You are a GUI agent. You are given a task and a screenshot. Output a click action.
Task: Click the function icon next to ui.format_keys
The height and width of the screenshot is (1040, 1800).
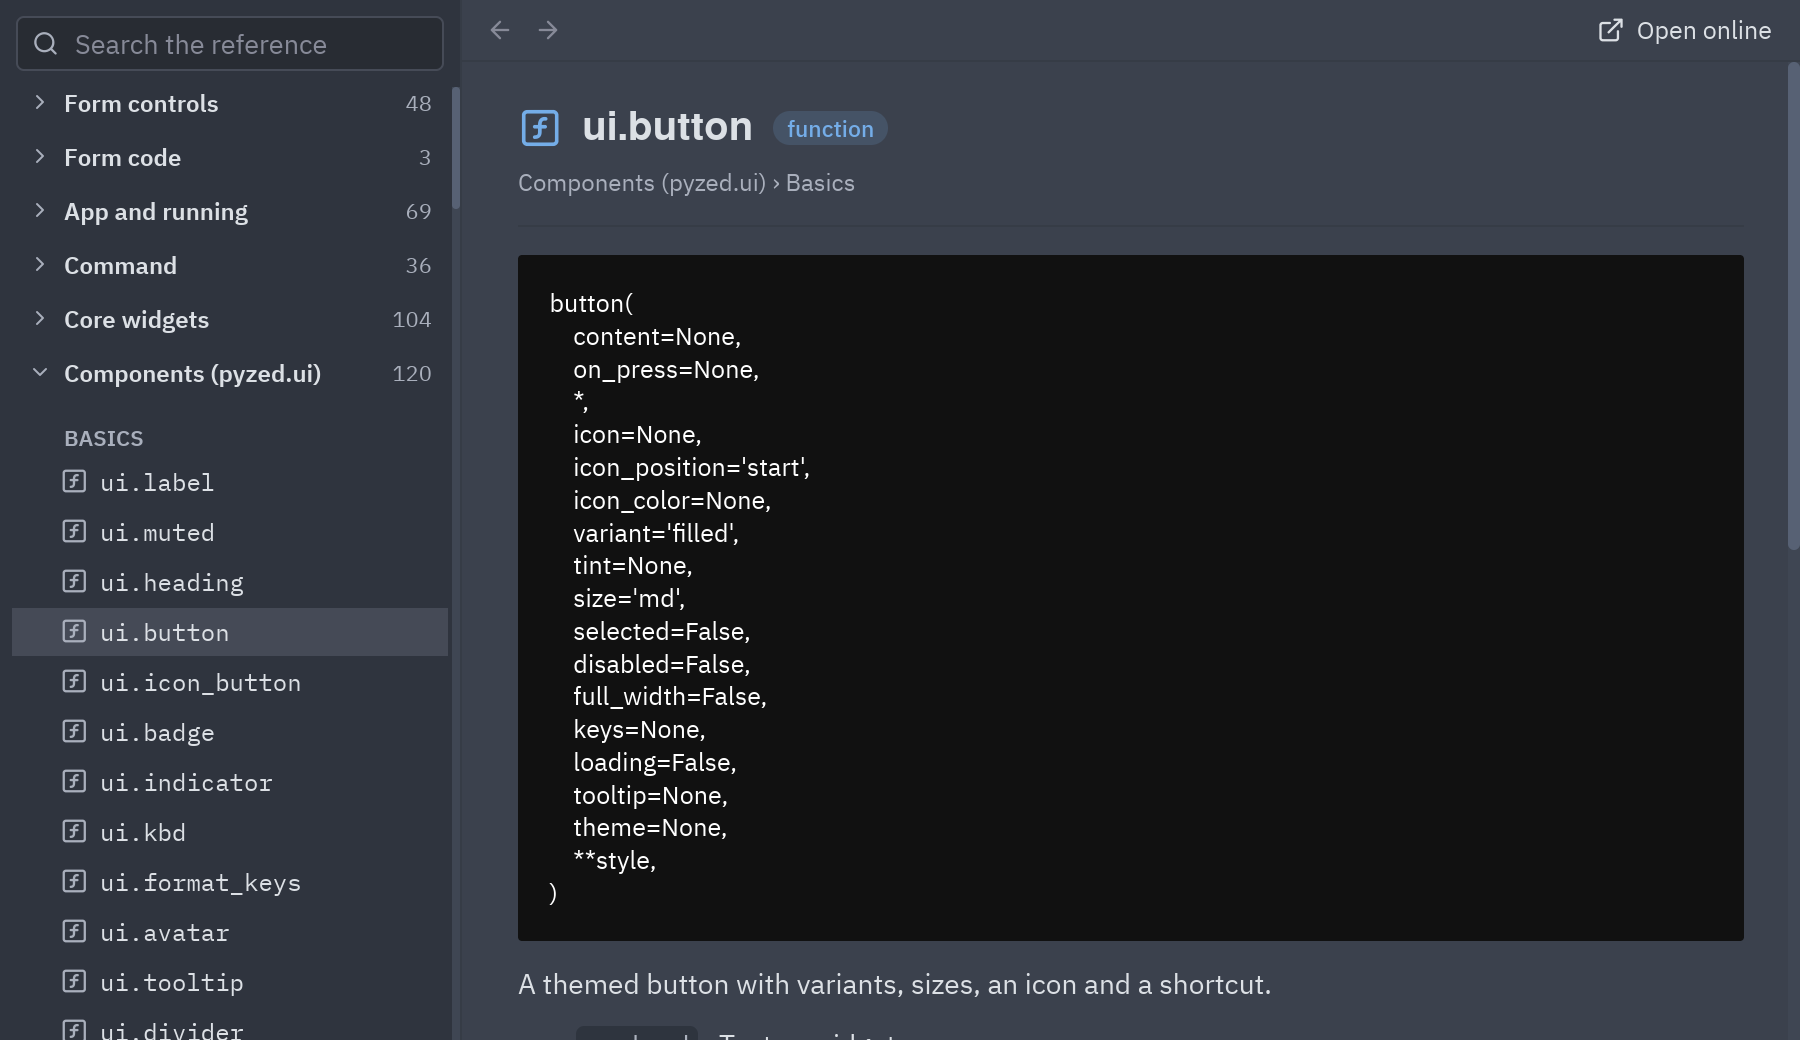(x=74, y=882)
